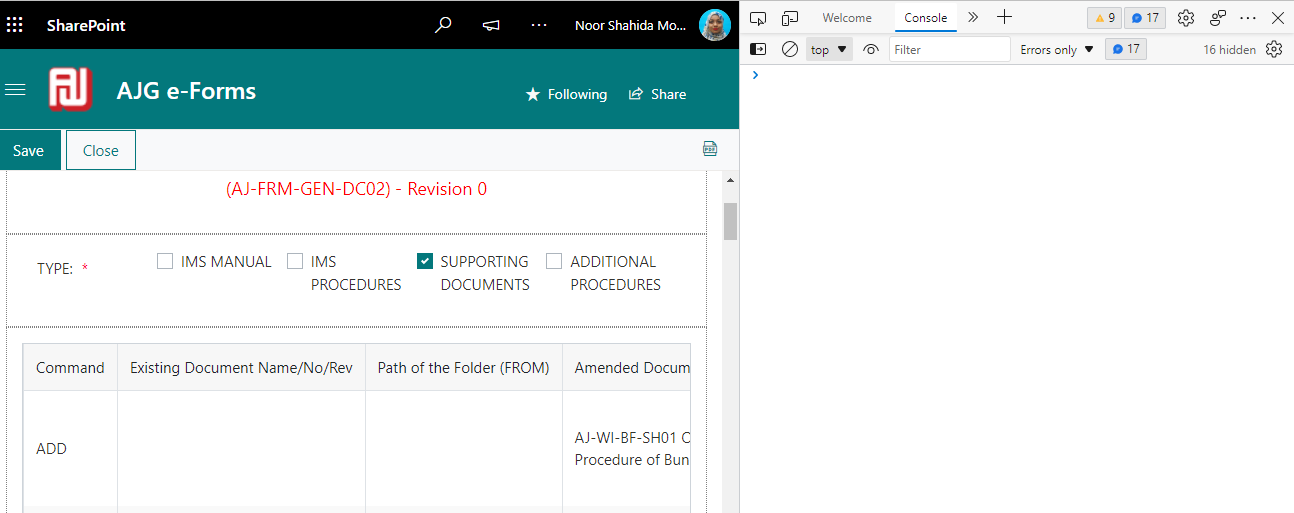Check the IMS PROCEDURES checkbox

[x=295, y=261]
